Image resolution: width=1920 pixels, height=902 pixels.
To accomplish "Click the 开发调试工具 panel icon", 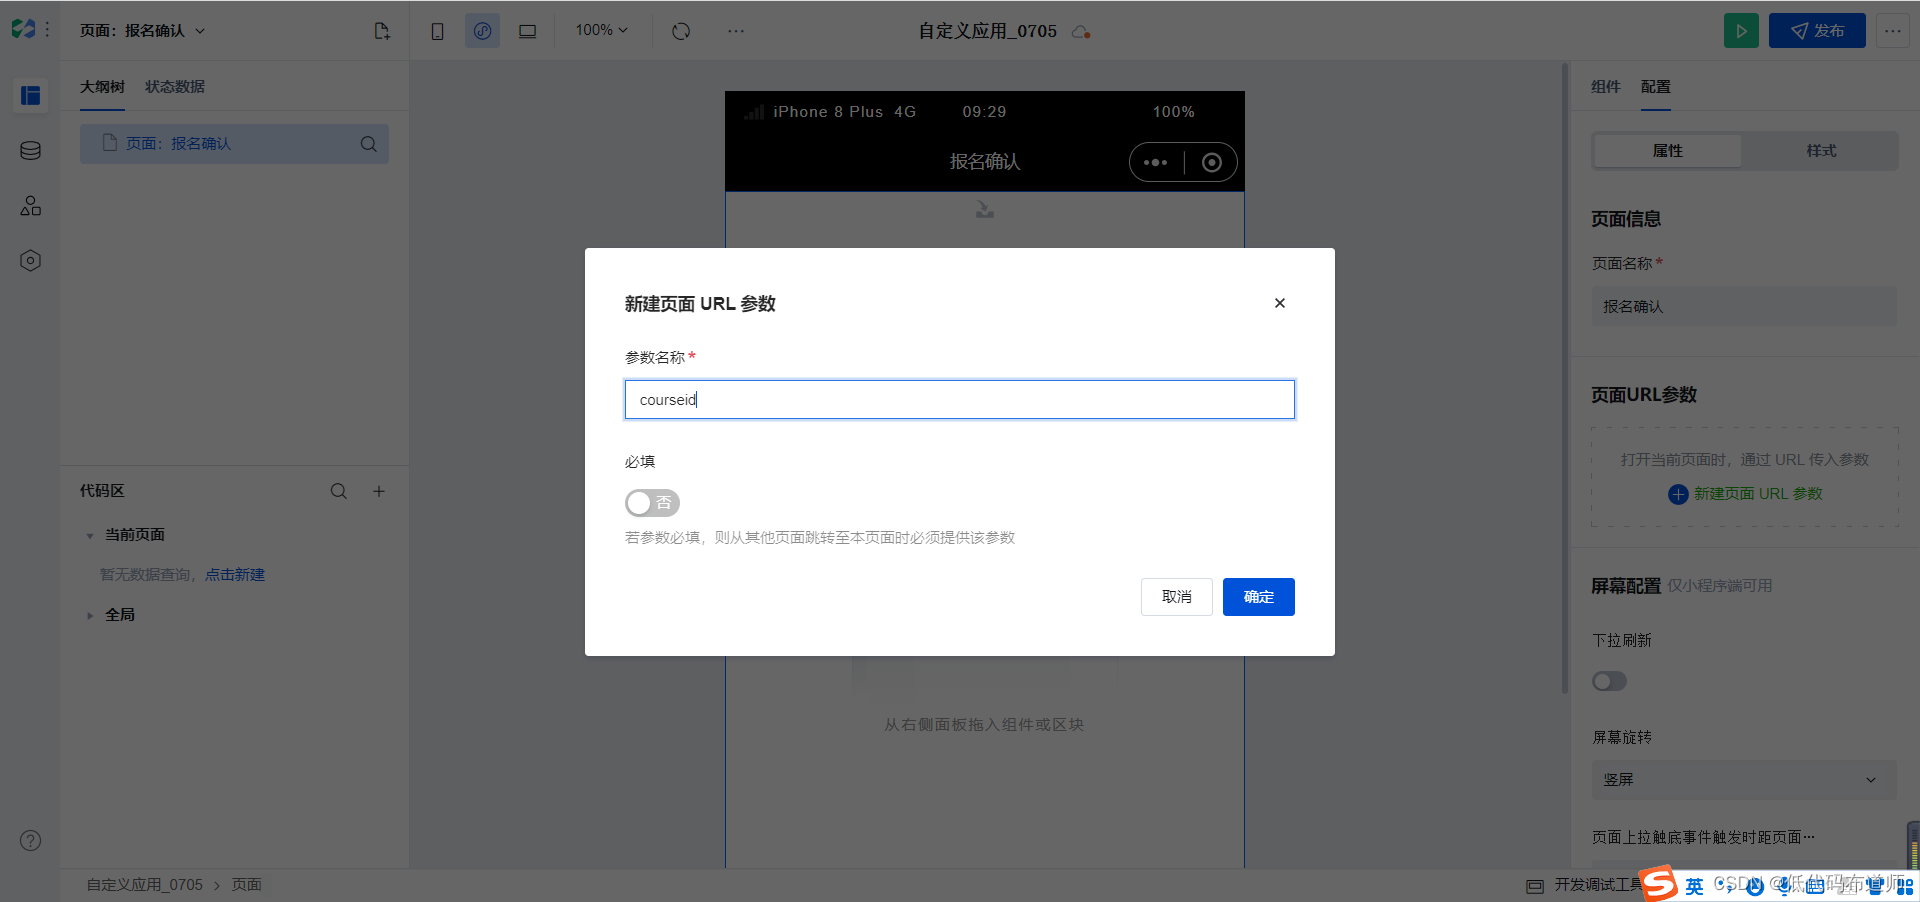I will pyautogui.click(x=1535, y=886).
